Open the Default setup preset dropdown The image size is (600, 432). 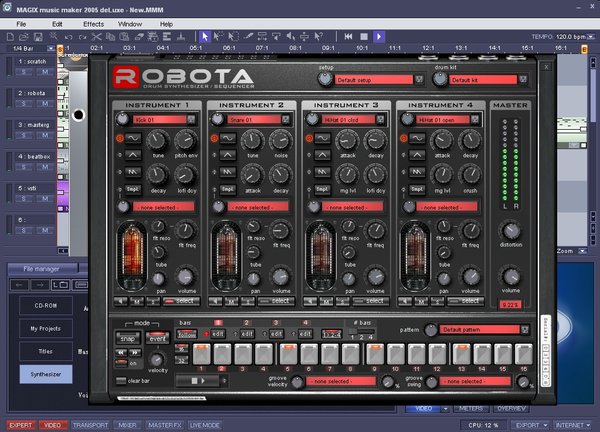point(419,80)
